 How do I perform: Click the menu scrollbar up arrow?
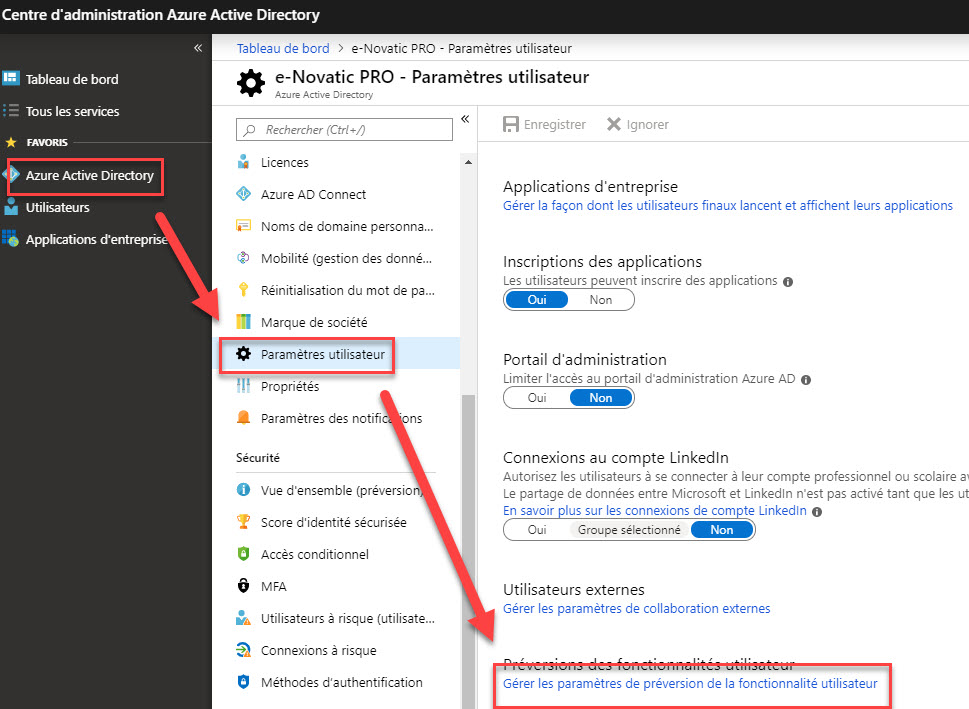[x=468, y=162]
